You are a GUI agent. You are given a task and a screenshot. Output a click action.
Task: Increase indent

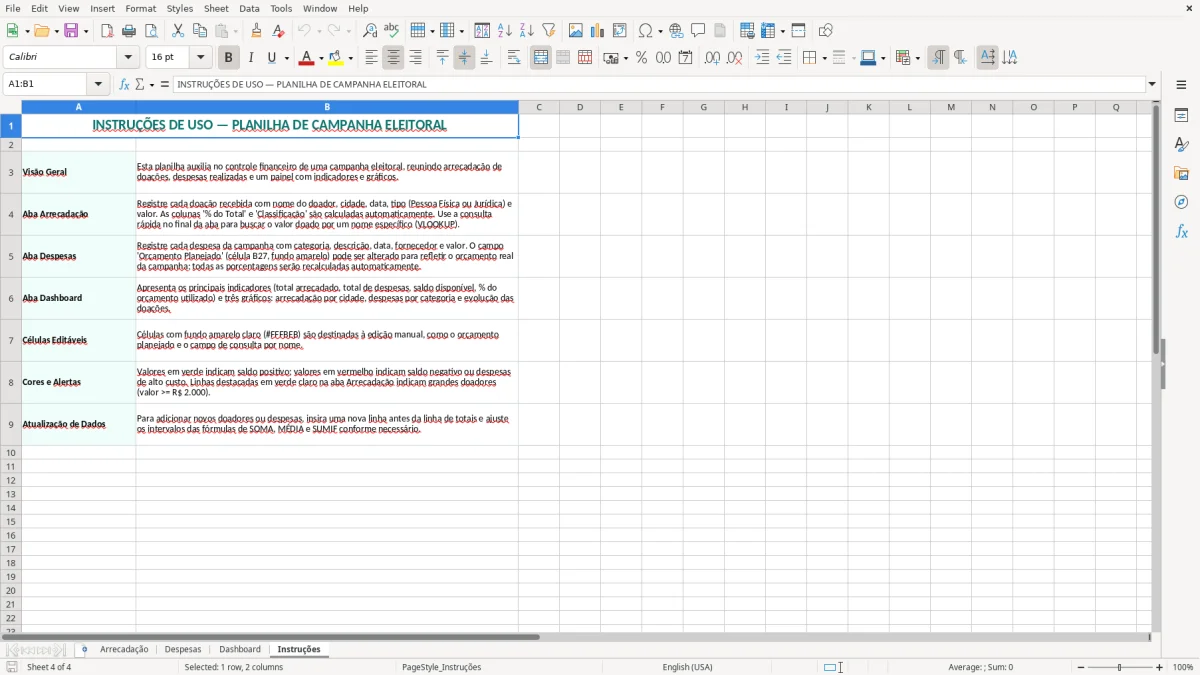762,58
